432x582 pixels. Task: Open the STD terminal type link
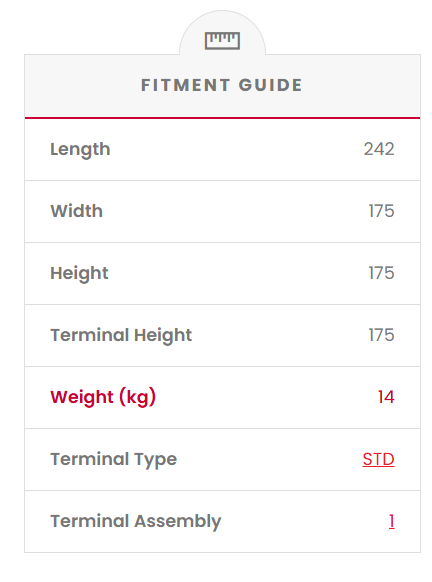378,459
